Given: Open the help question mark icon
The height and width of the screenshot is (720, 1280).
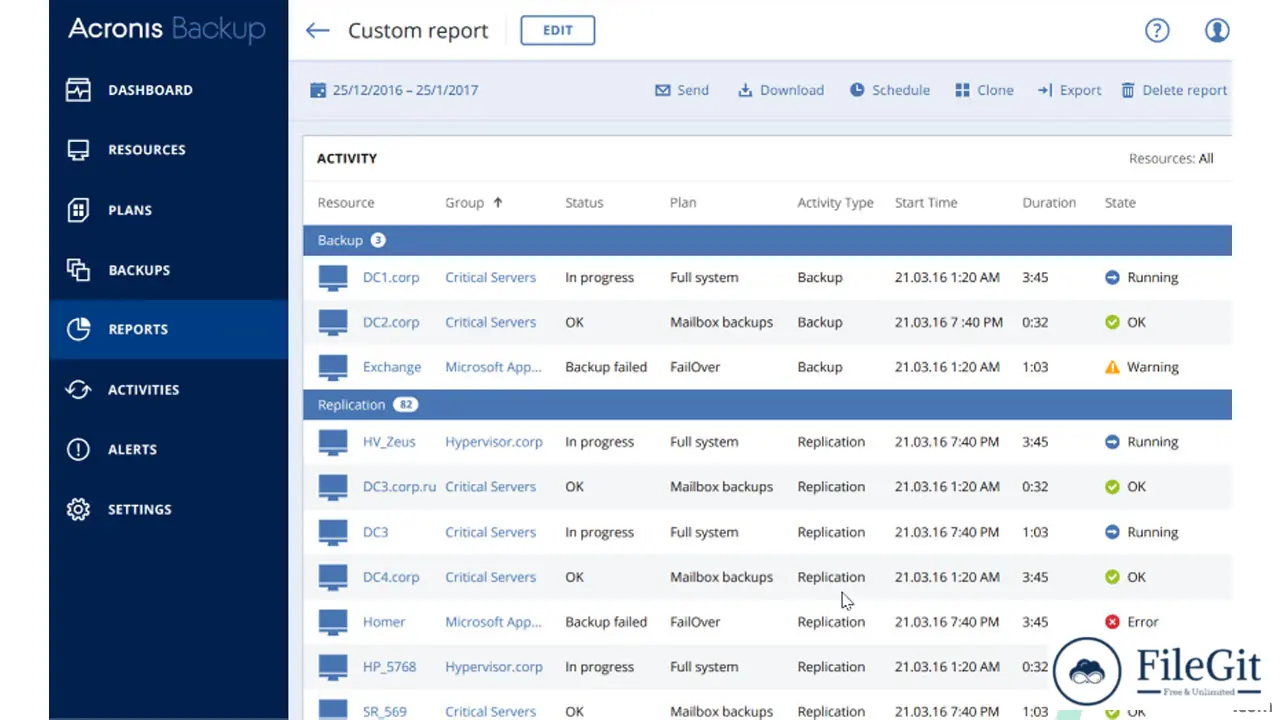Looking at the screenshot, I should click(x=1157, y=30).
